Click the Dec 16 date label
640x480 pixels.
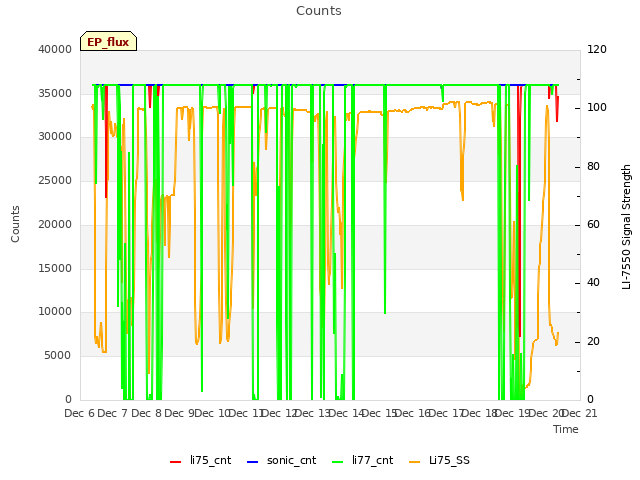coord(413,413)
